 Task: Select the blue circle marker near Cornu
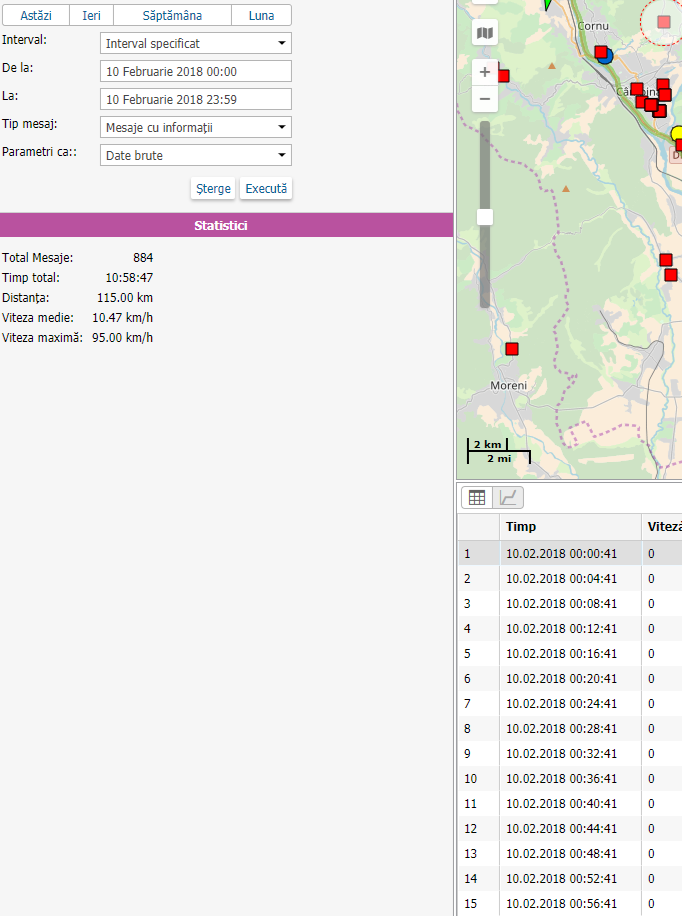(606, 57)
